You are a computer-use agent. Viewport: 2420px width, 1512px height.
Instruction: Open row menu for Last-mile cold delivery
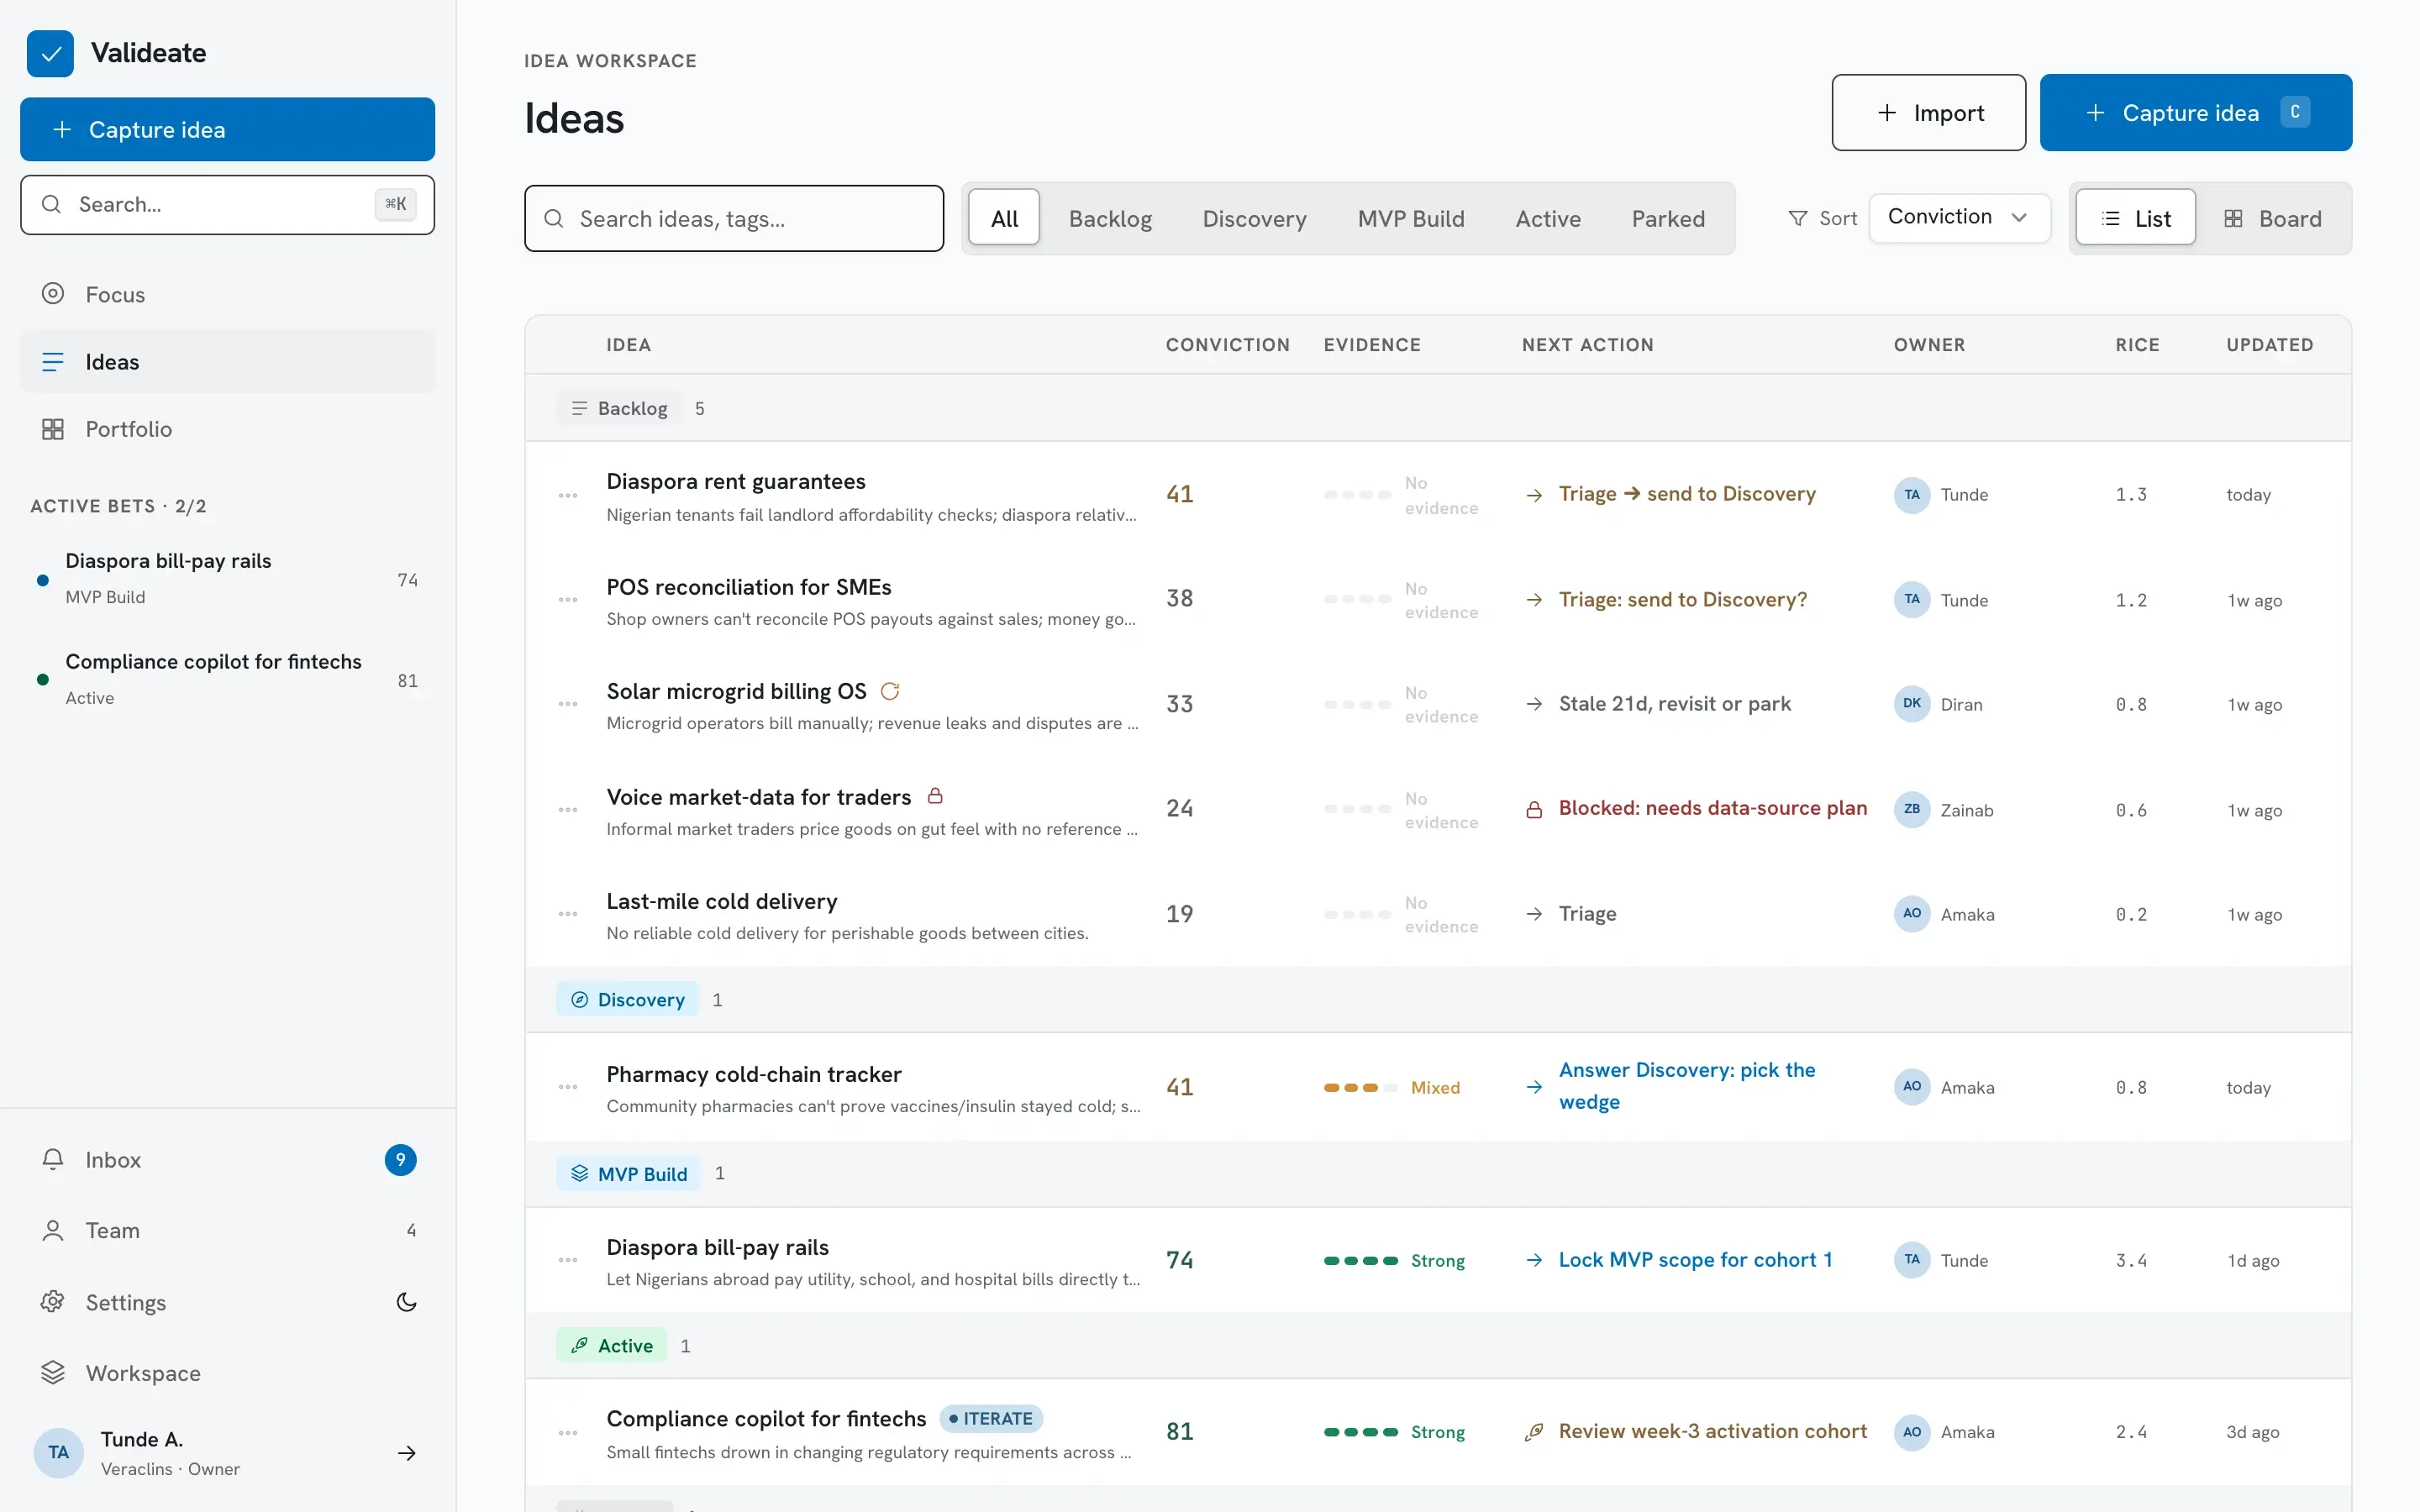(568, 914)
